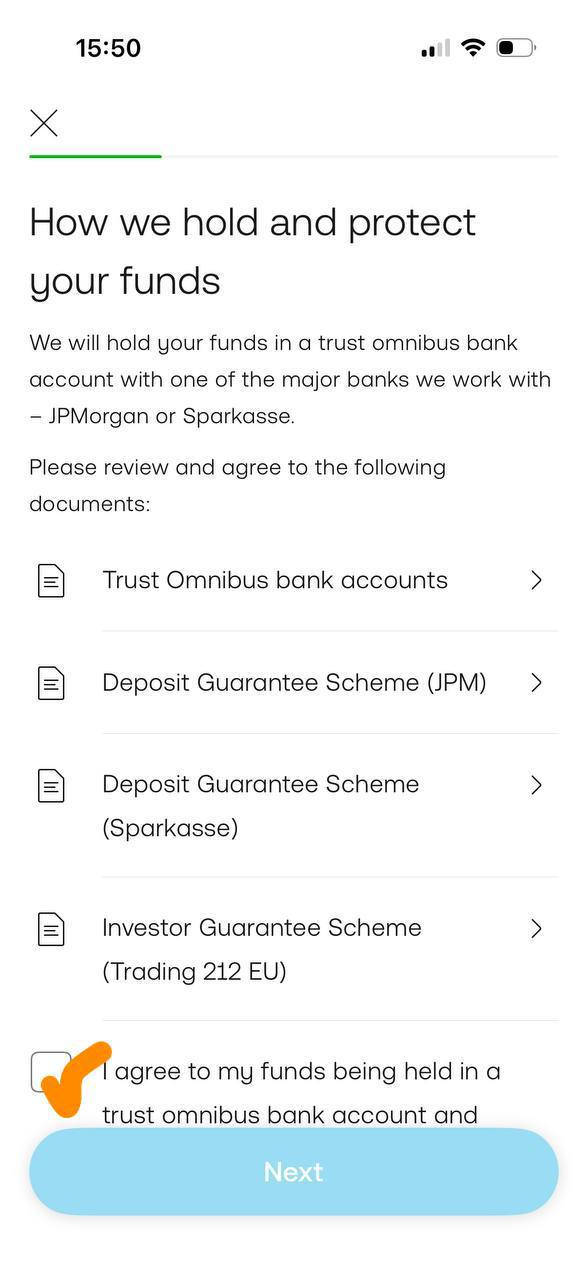Tap the green onboarding progress bar
The width and height of the screenshot is (588, 1280).
pyautogui.click(x=95, y=156)
